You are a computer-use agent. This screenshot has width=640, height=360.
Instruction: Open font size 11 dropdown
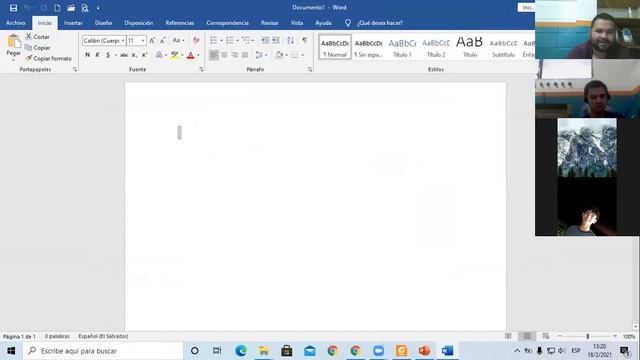click(143, 40)
